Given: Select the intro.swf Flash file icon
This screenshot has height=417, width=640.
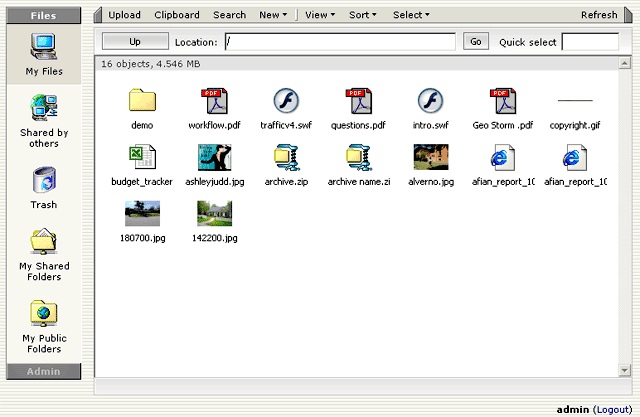Looking at the screenshot, I should pyautogui.click(x=430, y=101).
